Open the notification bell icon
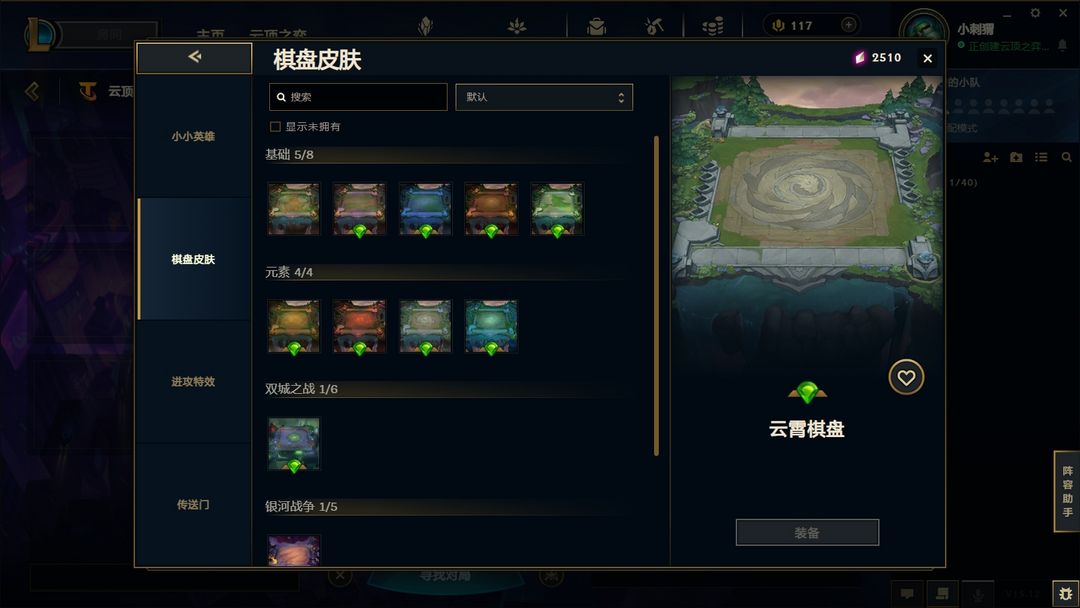The height and width of the screenshot is (608, 1080). point(1063,45)
